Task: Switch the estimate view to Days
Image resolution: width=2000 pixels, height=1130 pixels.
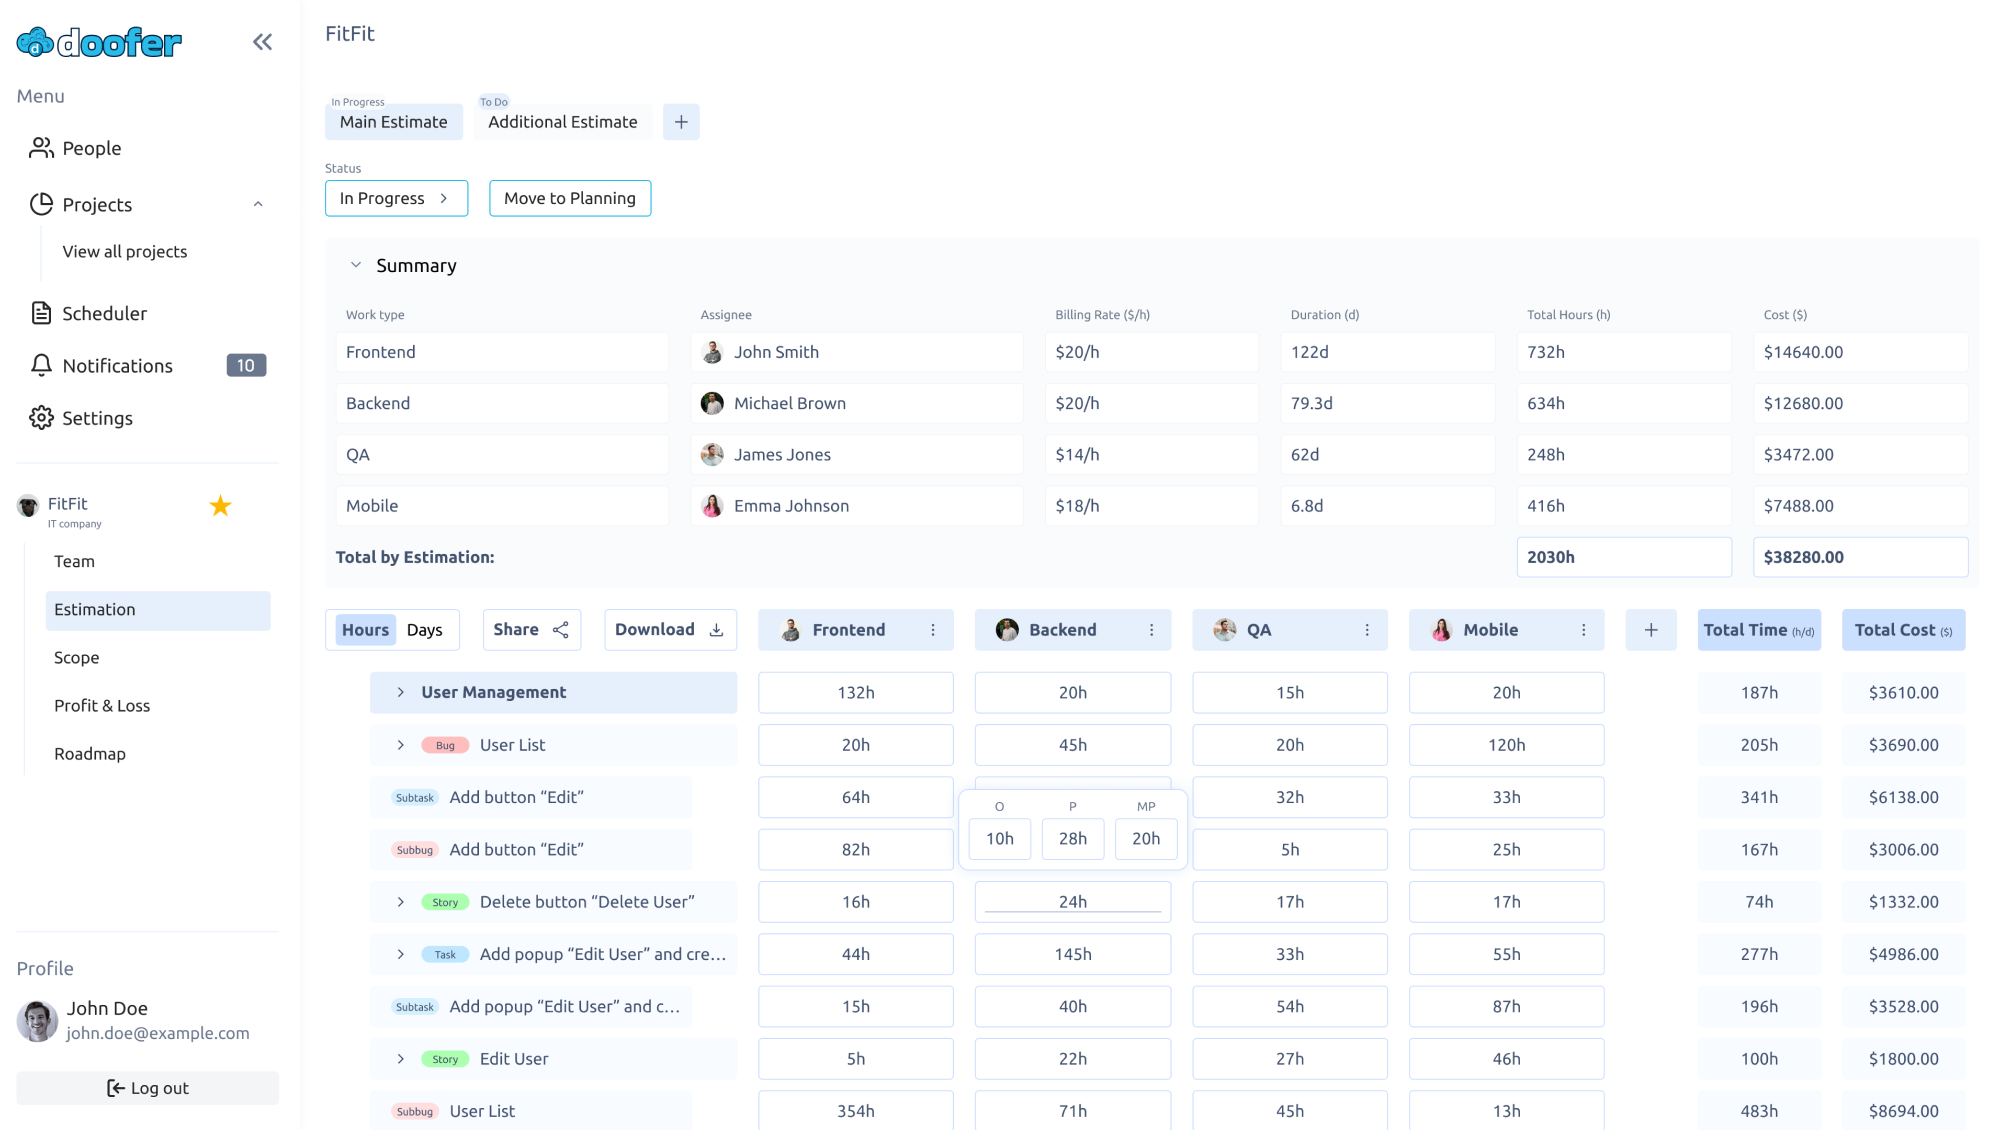Action: tap(425, 629)
